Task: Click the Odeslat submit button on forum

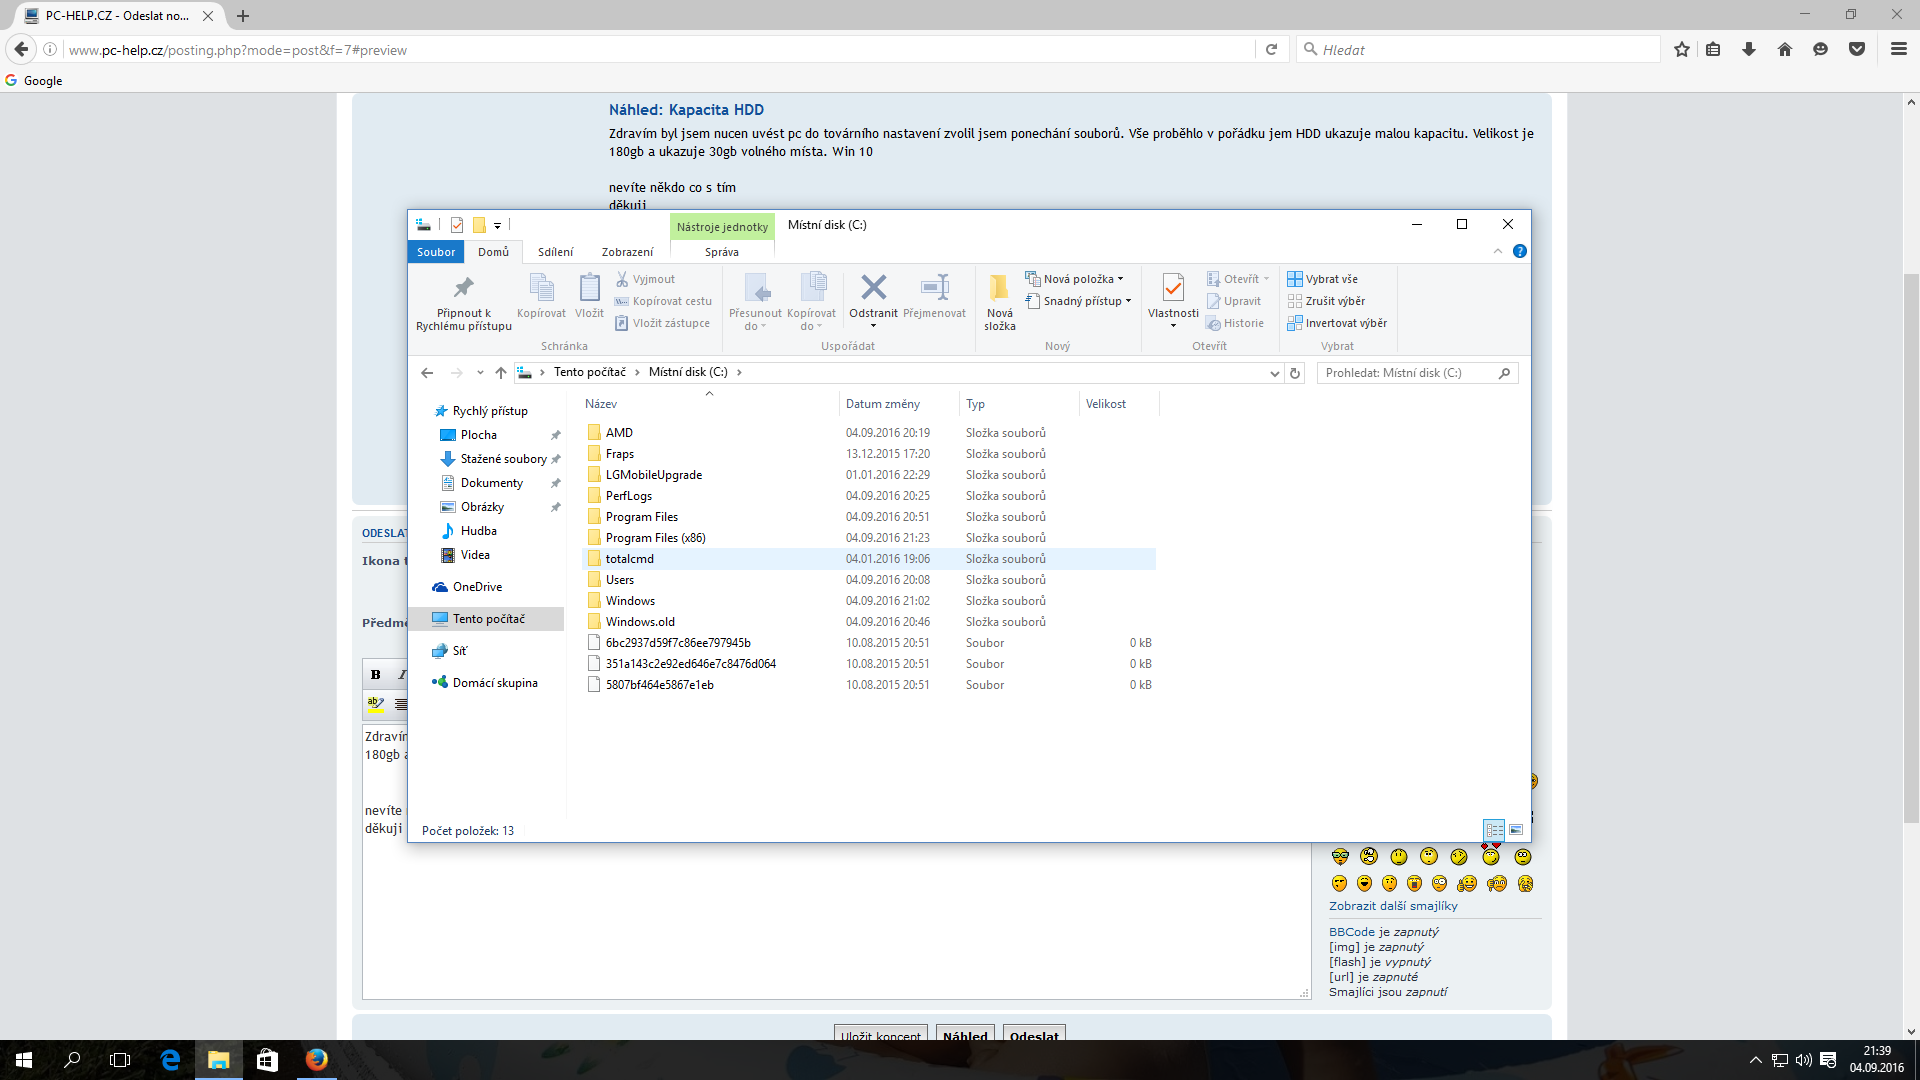Action: click(1033, 1035)
